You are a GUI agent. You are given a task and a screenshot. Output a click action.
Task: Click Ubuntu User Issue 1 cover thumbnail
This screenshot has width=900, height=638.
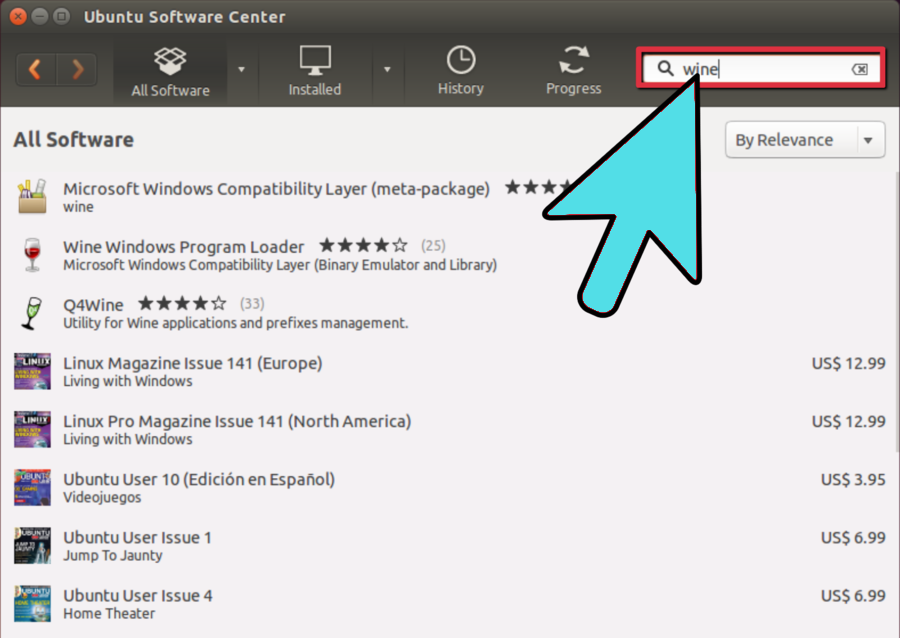[32, 546]
